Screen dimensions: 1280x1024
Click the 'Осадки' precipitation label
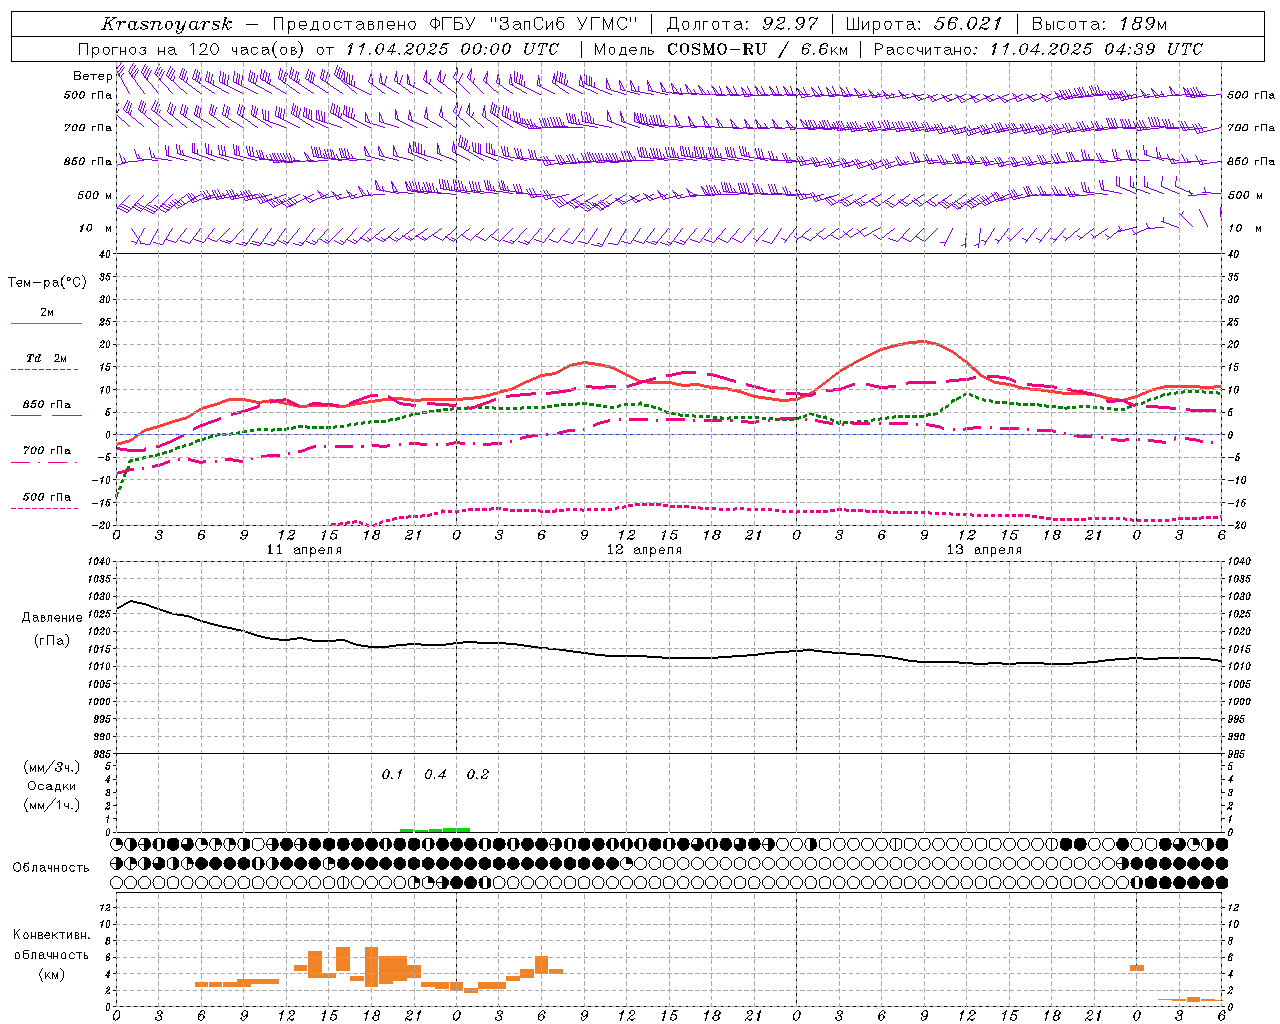point(51,786)
